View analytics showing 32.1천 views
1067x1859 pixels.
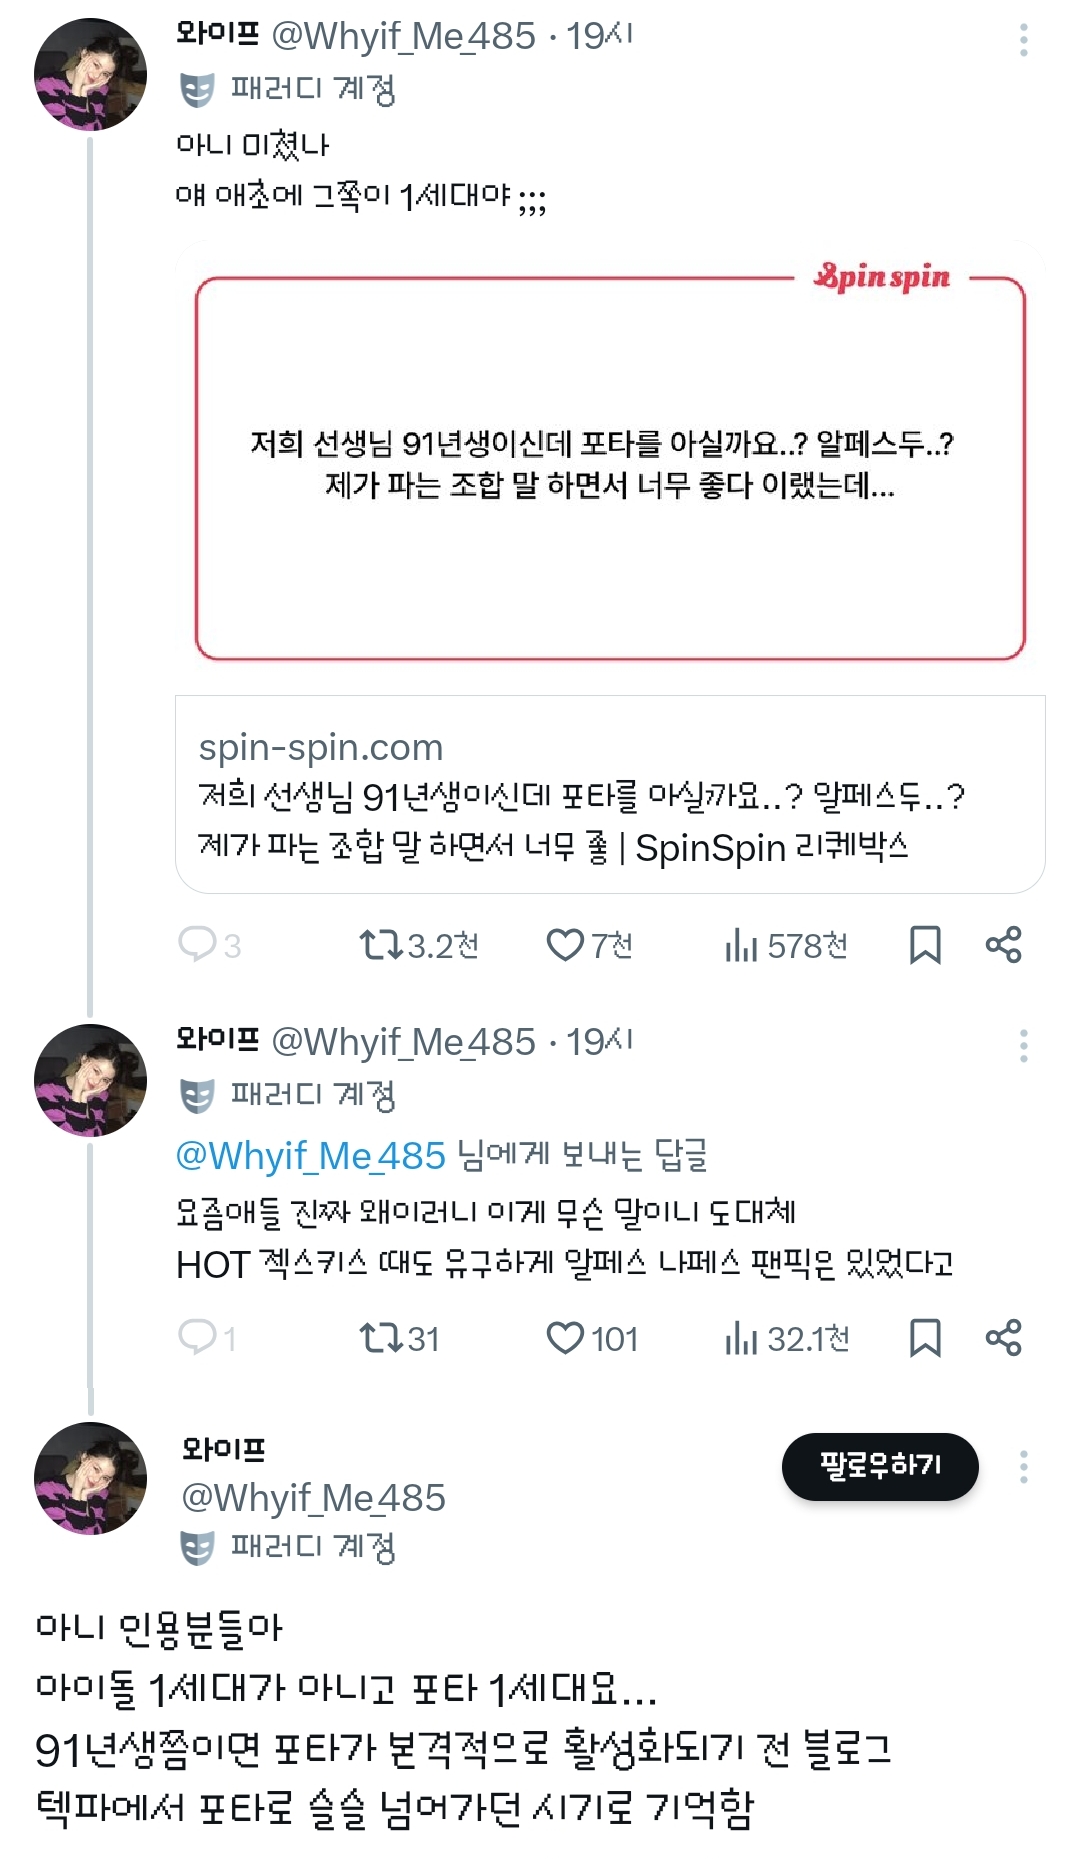tap(741, 1337)
